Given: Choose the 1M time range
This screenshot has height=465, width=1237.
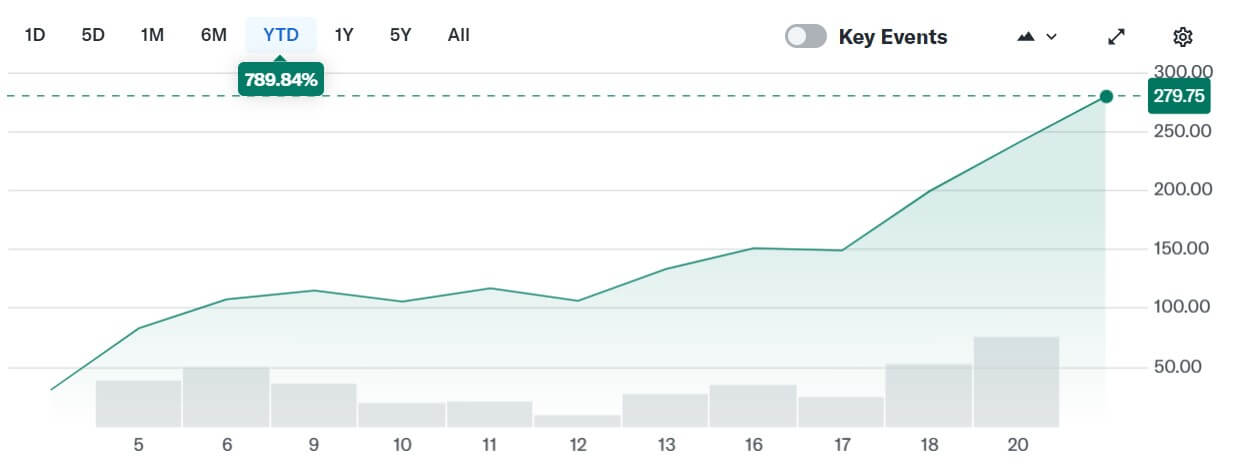Looking at the screenshot, I should click(152, 35).
